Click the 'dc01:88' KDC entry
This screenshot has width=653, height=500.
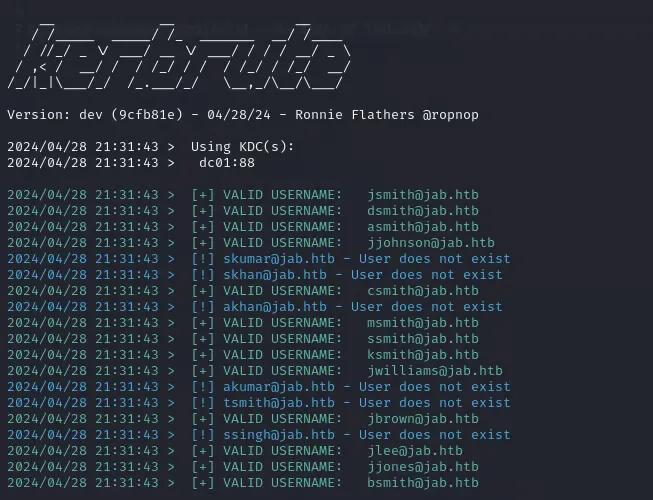[227, 163]
